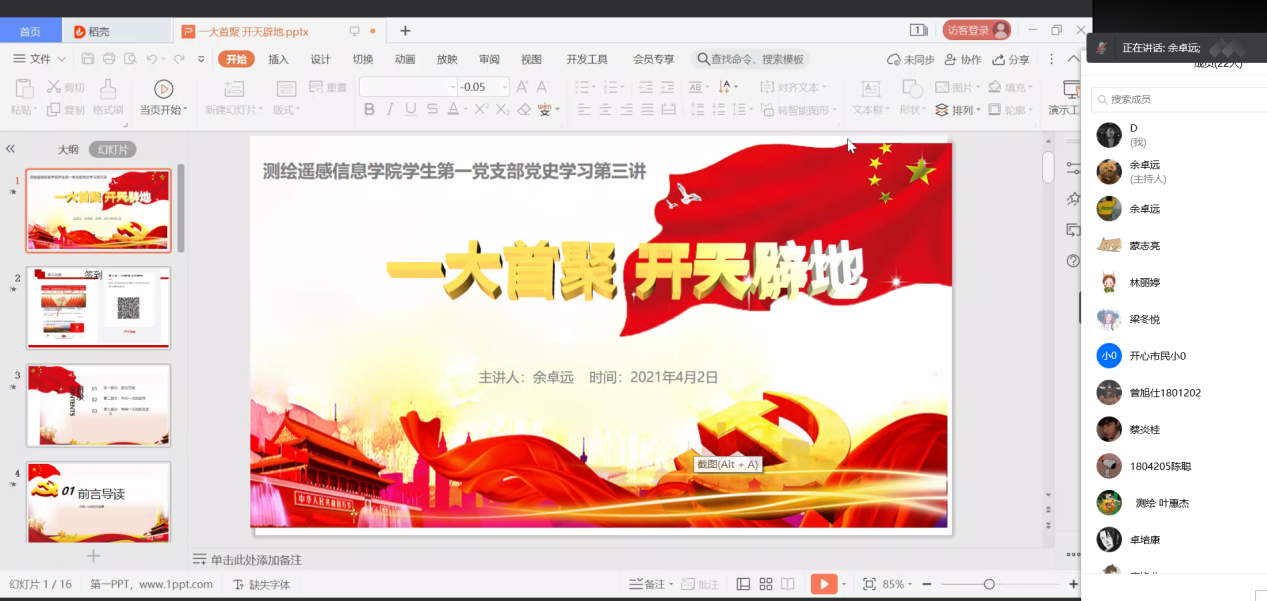This screenshot has width=1267, height=601.
Task: Toggle the 备注 notes pane
Action: pyautogui.click(x=648, y=584)
